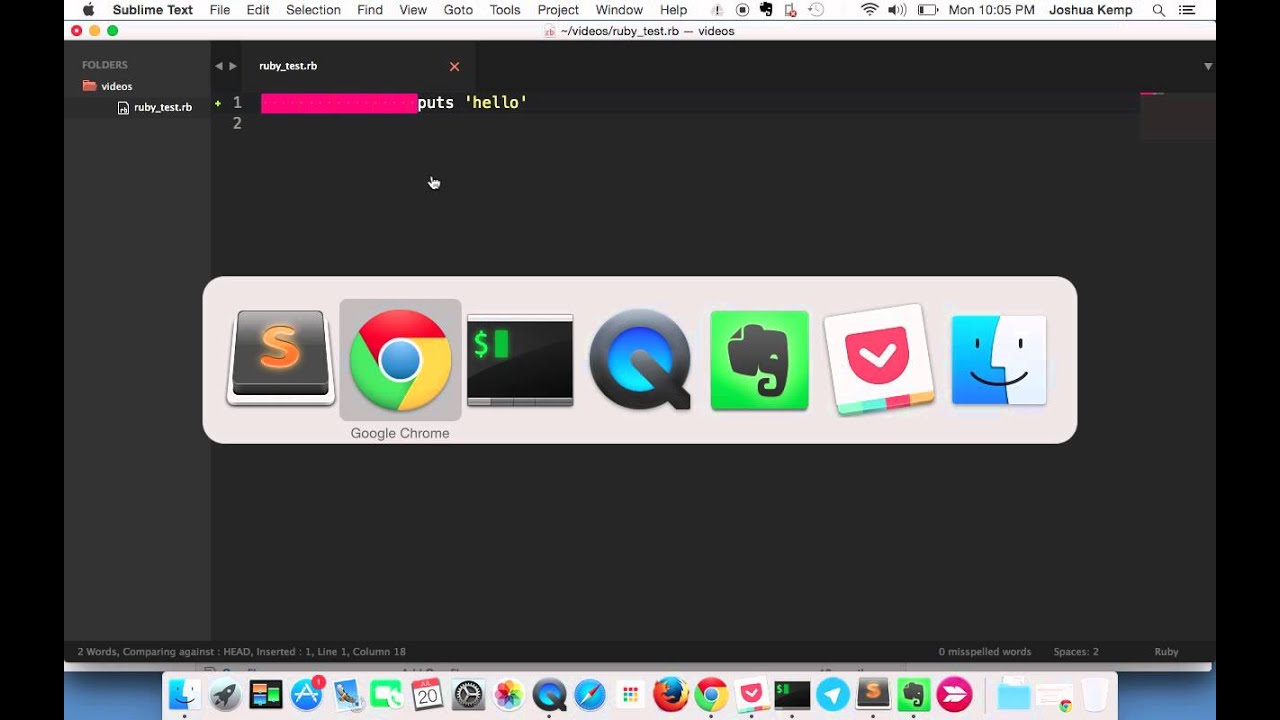This screenshot has width=1280, height=720.
Task: Open Ruby syntax selector in status bar
Action: coord(1166,652)
